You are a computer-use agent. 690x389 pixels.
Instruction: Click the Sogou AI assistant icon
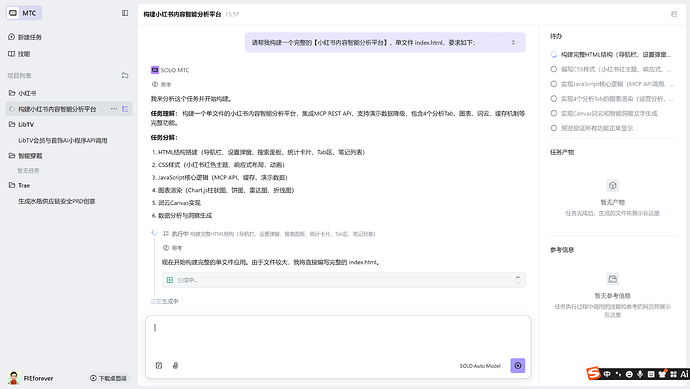[x=684, y=374]
